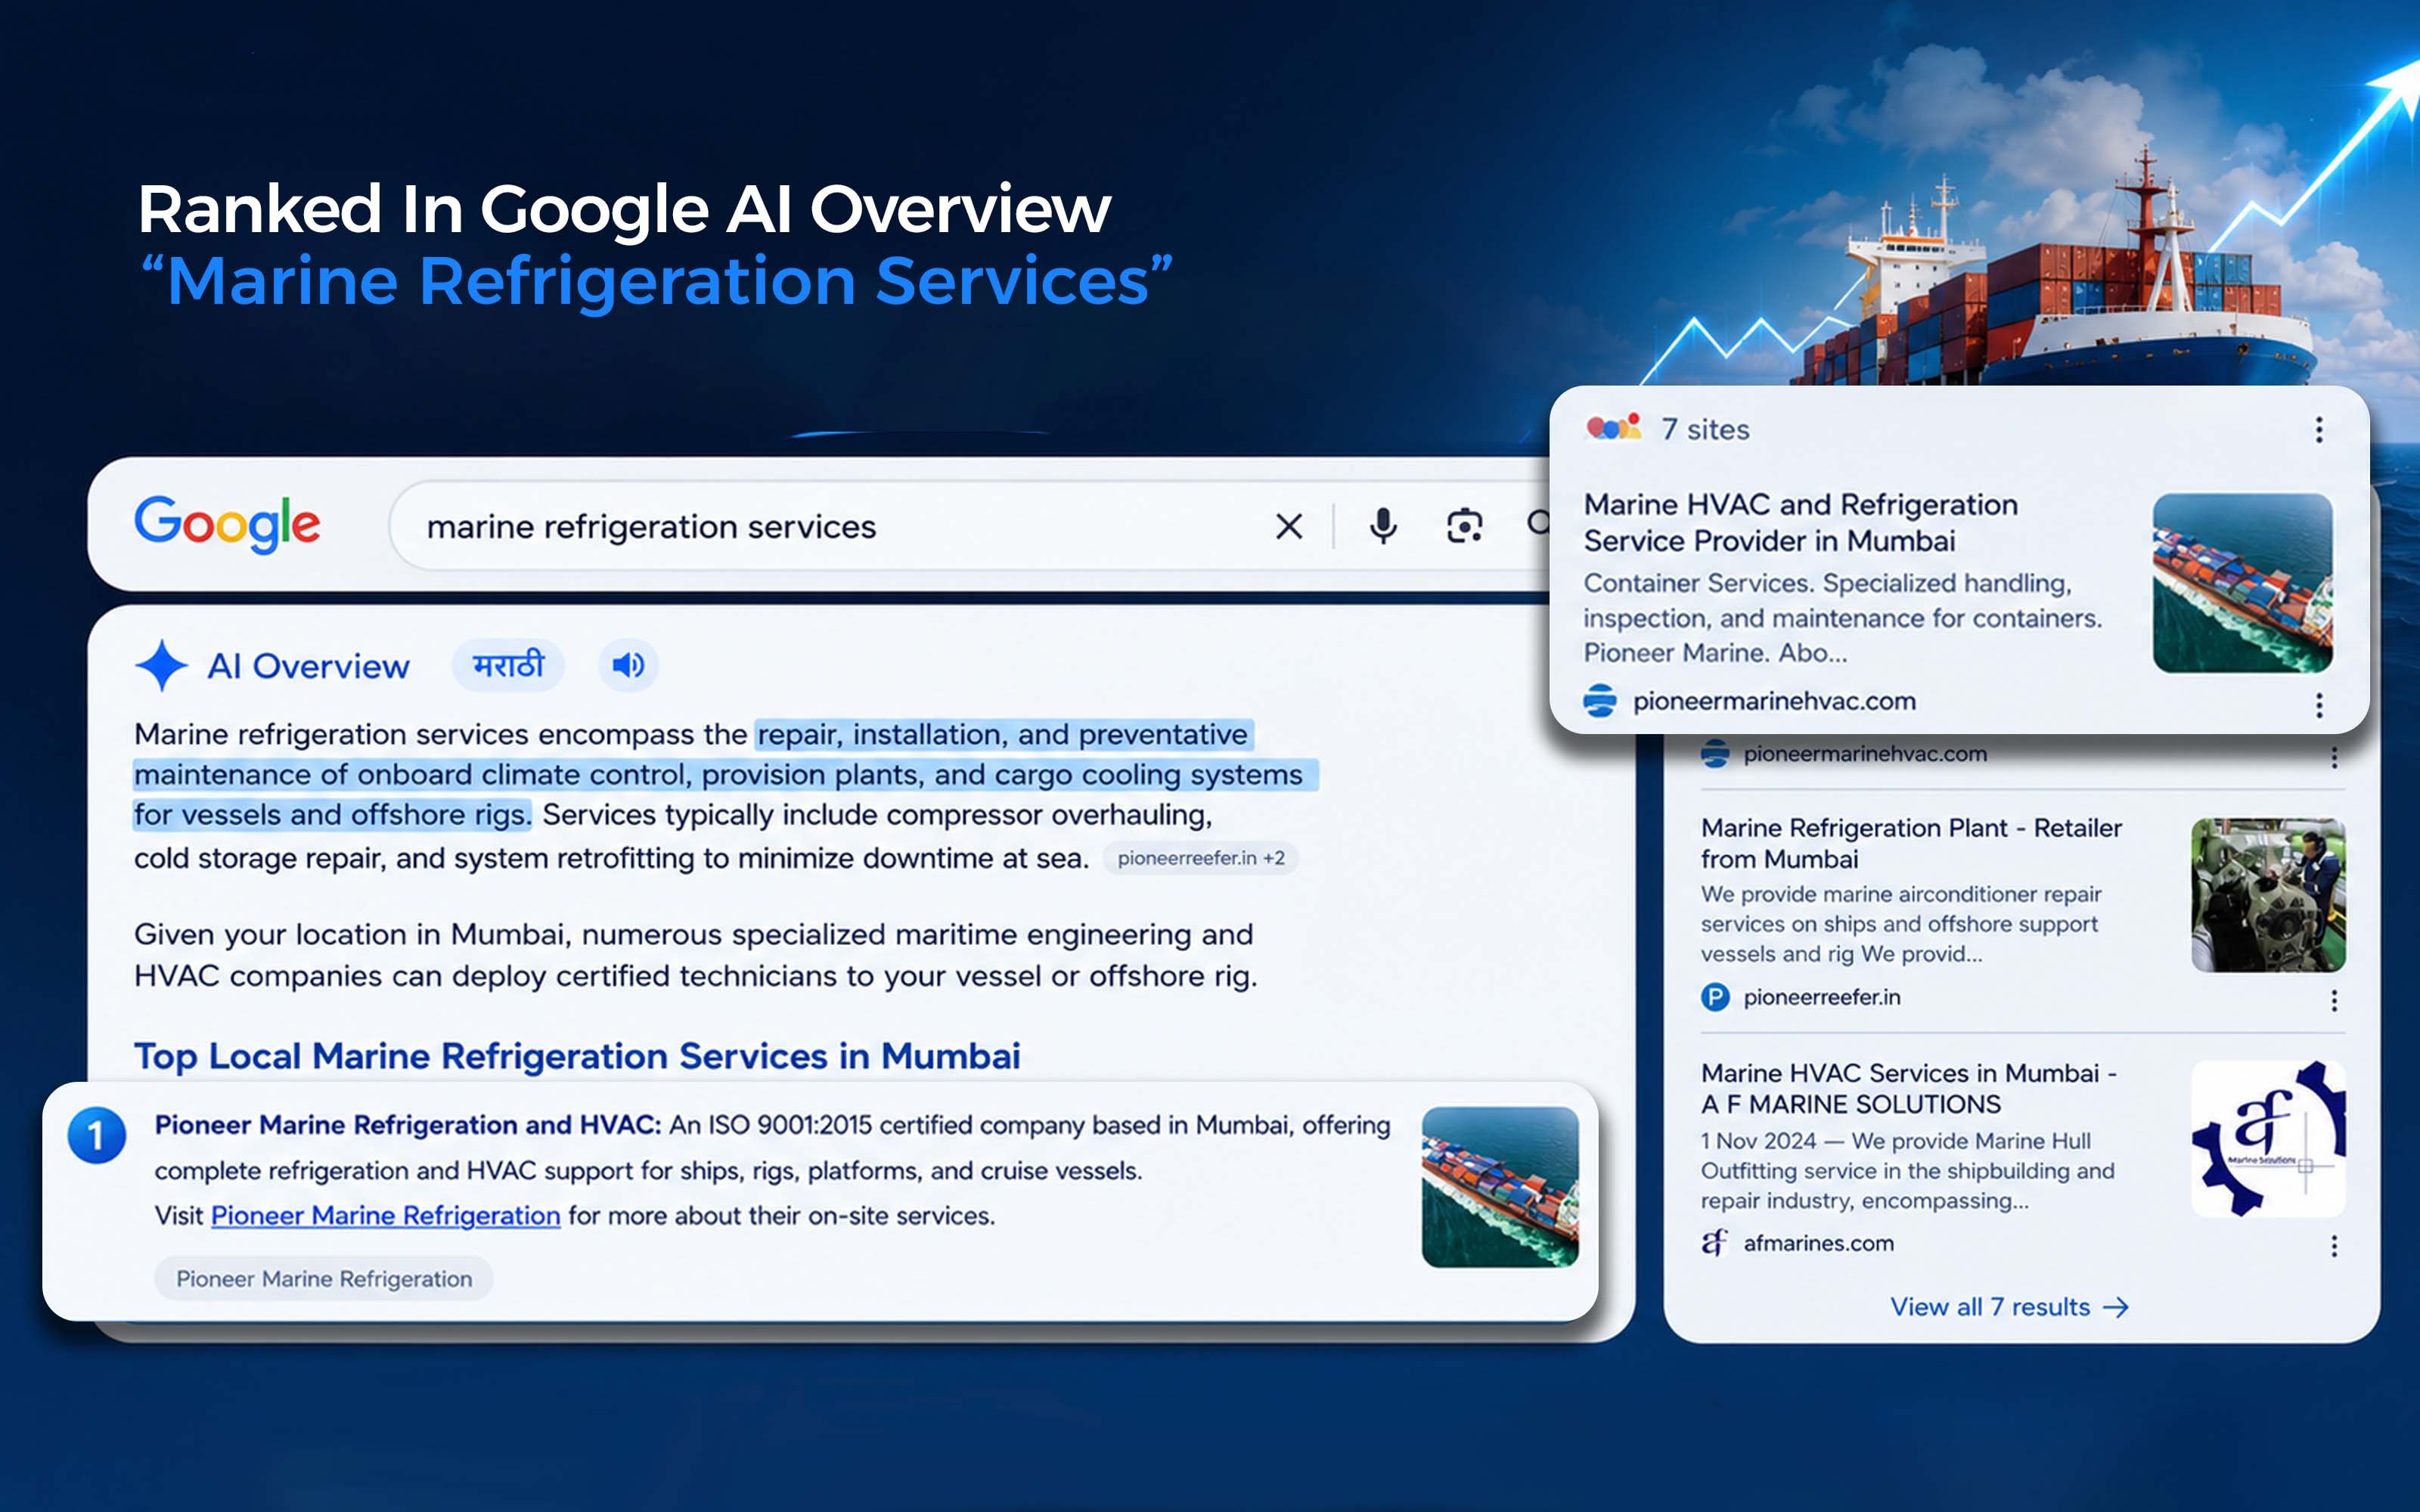
Task: Open the compressor repair thumbnail image
Action: [x=2267, y=895]
